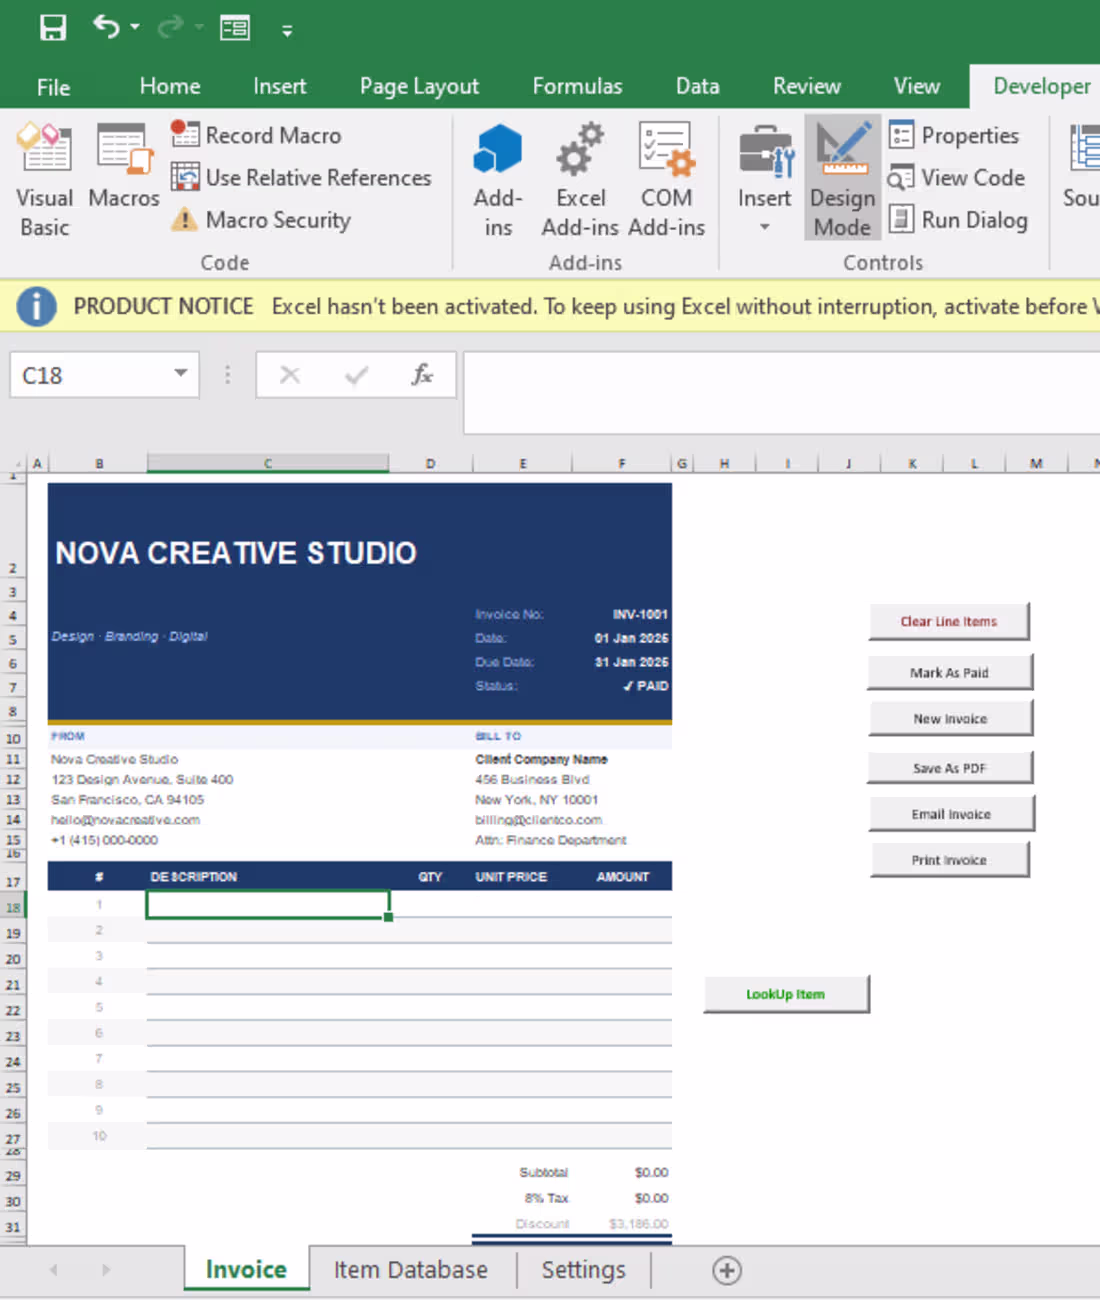The image size is (1100, 1300).
Task: Click the 'Client Company Name' cell
Action: pyautogui.click(x=541, y=759)
